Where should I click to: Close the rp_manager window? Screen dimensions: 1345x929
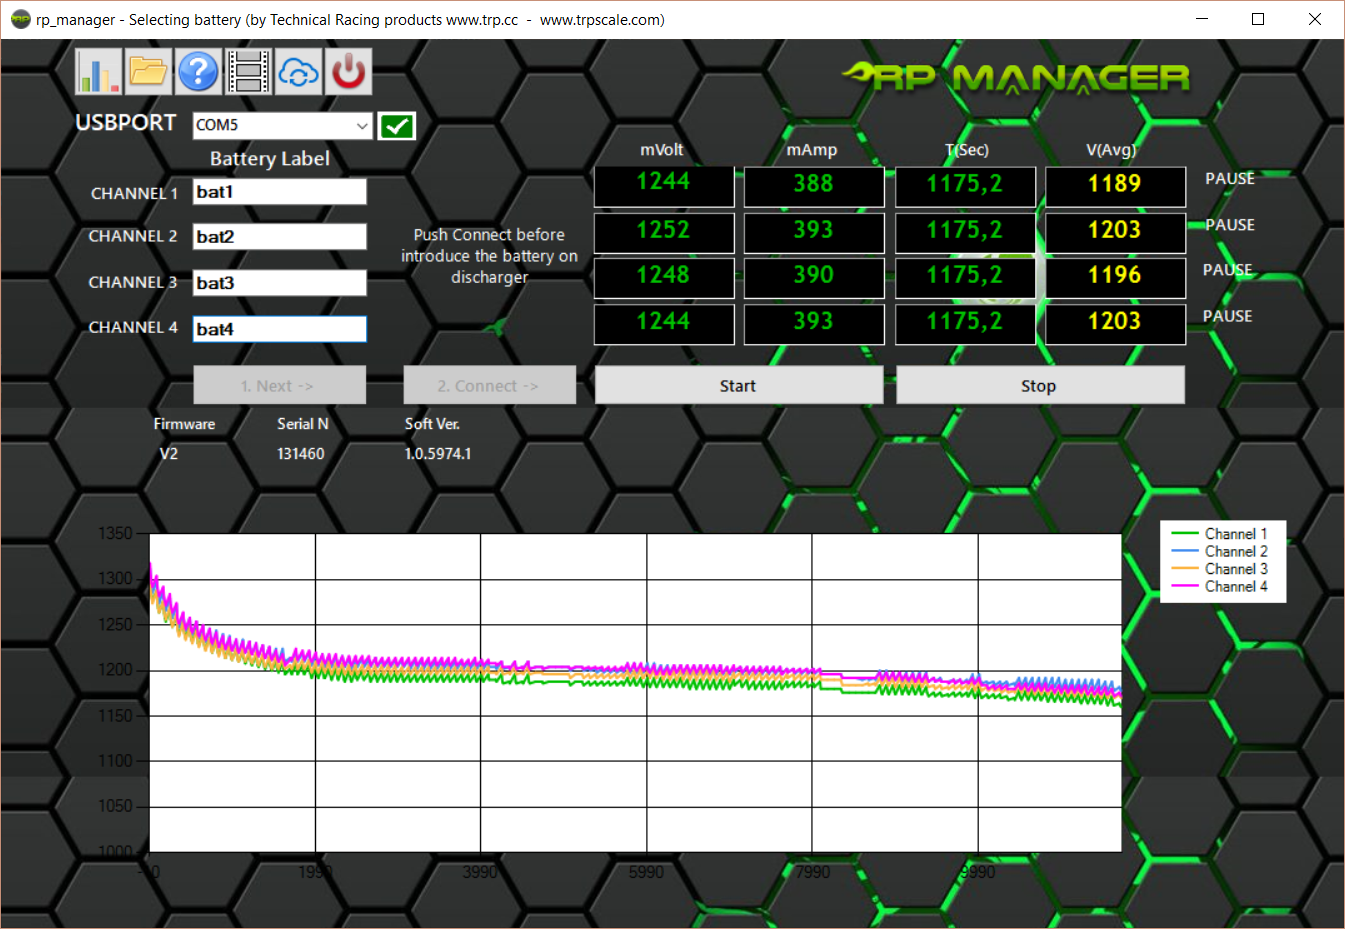pos(1315,19)
